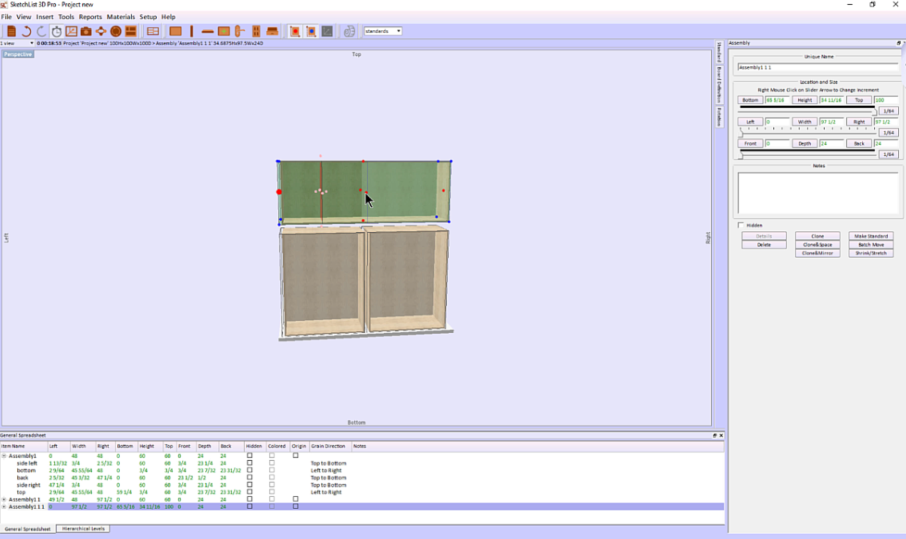Click the camera snapshot icon
906x539 pixels.
pos(86,31)
